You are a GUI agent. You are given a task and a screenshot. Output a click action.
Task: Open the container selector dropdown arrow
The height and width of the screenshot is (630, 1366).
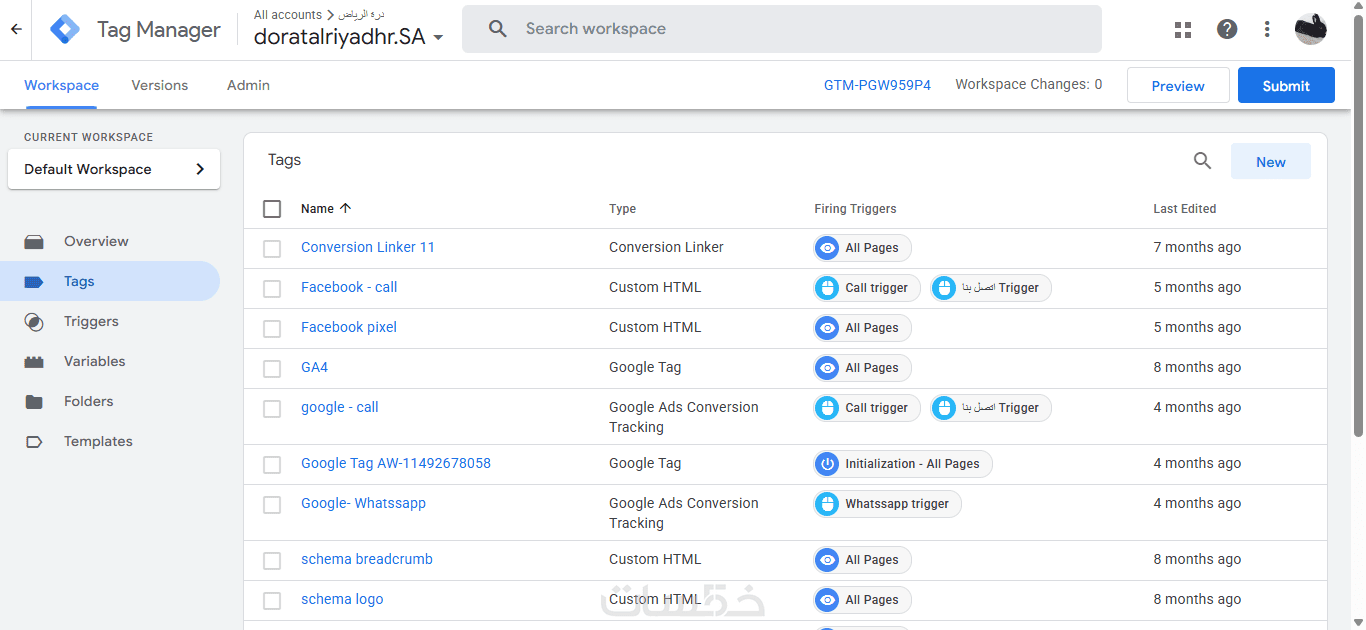438,38
